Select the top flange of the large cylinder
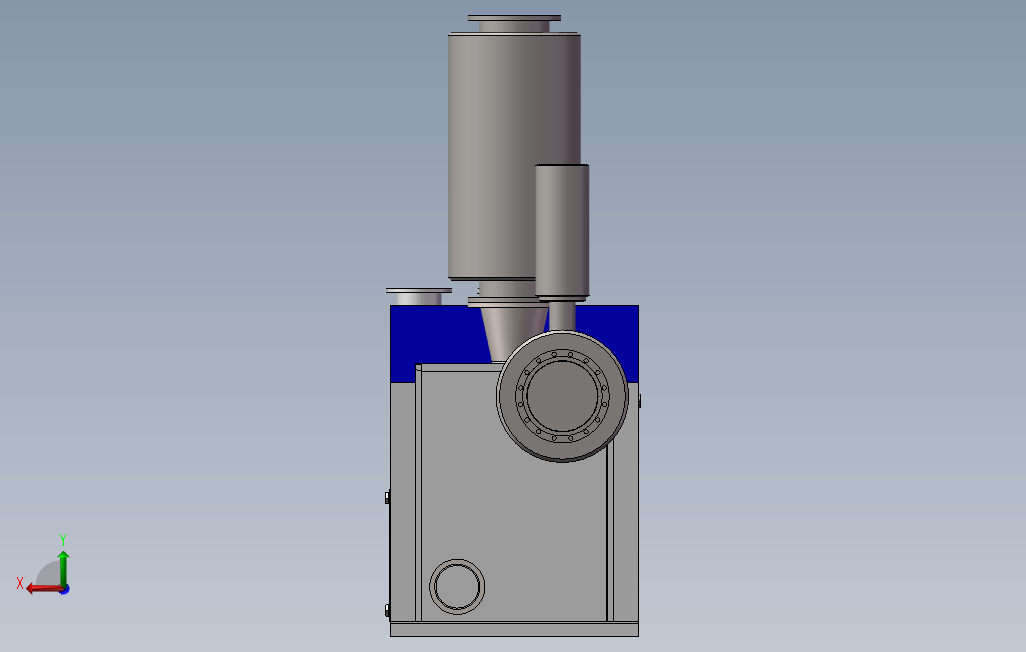The image size is (1026, 652). [514, 18]
